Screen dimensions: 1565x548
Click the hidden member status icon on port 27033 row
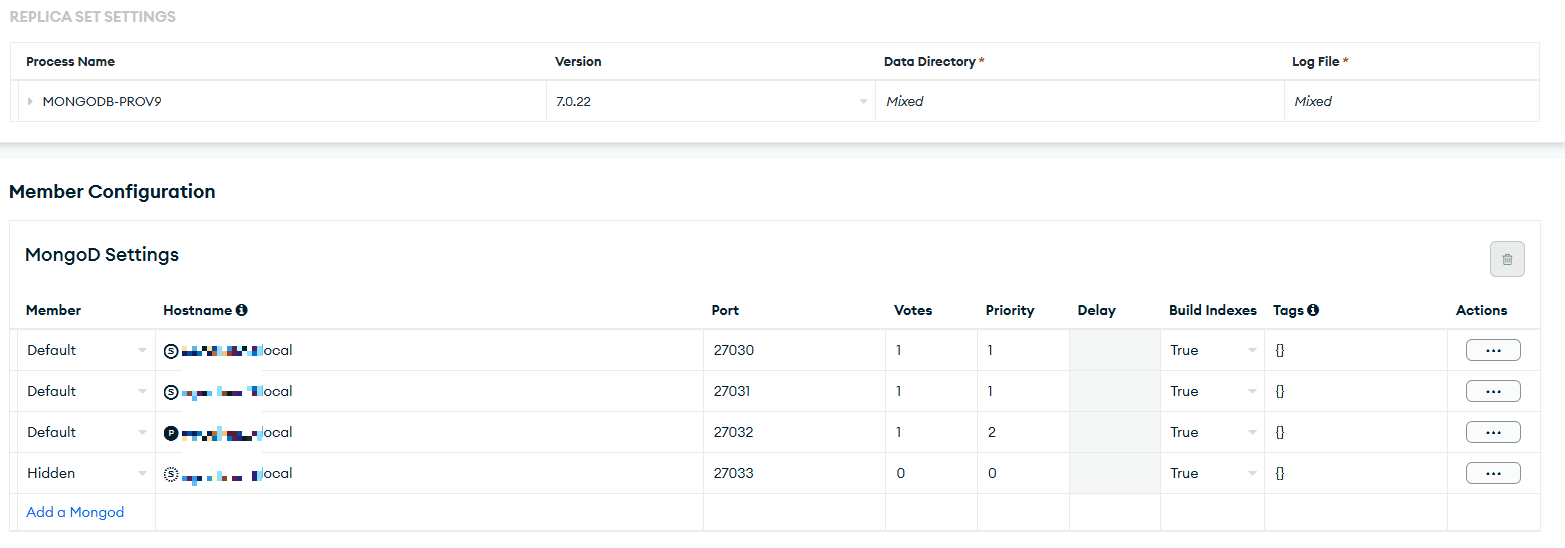[x=171, y=474]
